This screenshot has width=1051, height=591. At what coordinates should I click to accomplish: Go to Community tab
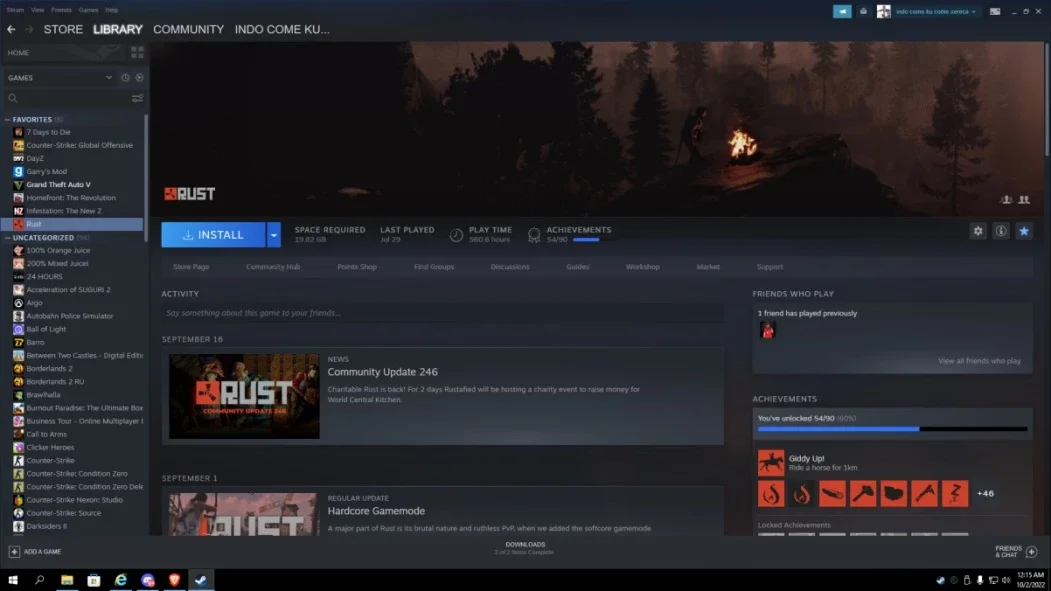(x=188, y=29)
